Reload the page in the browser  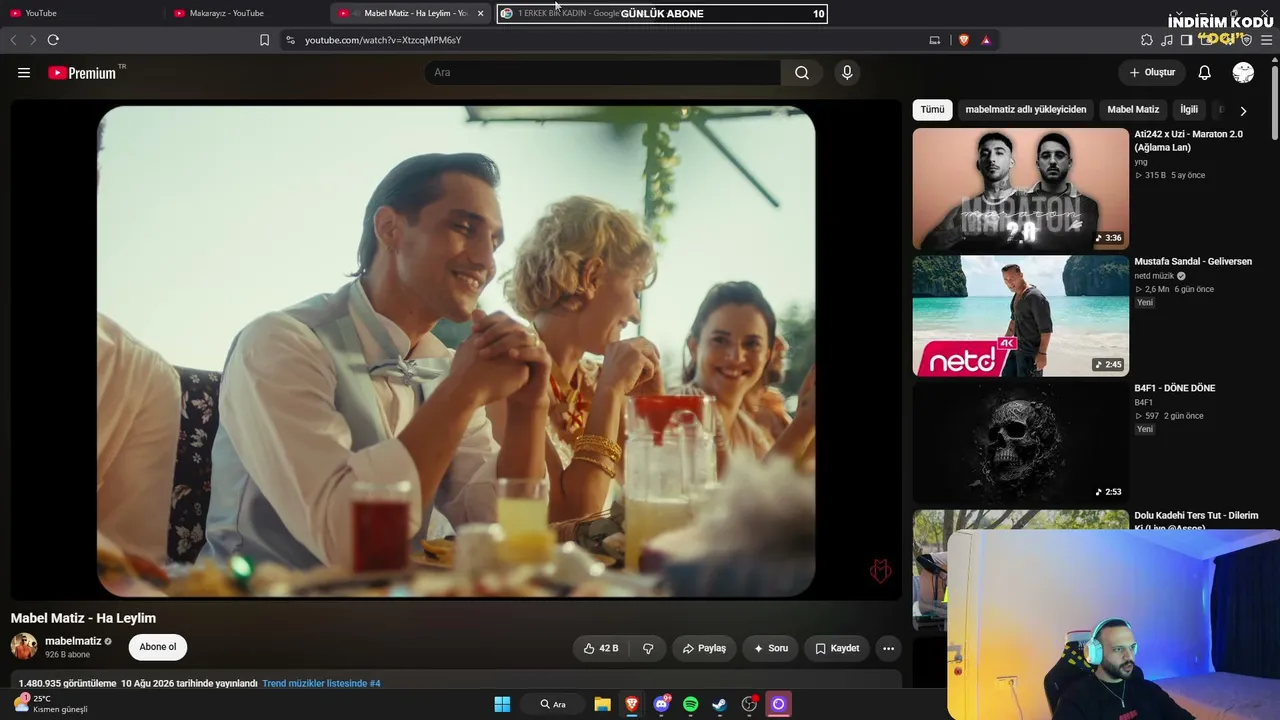pos(53,40)
